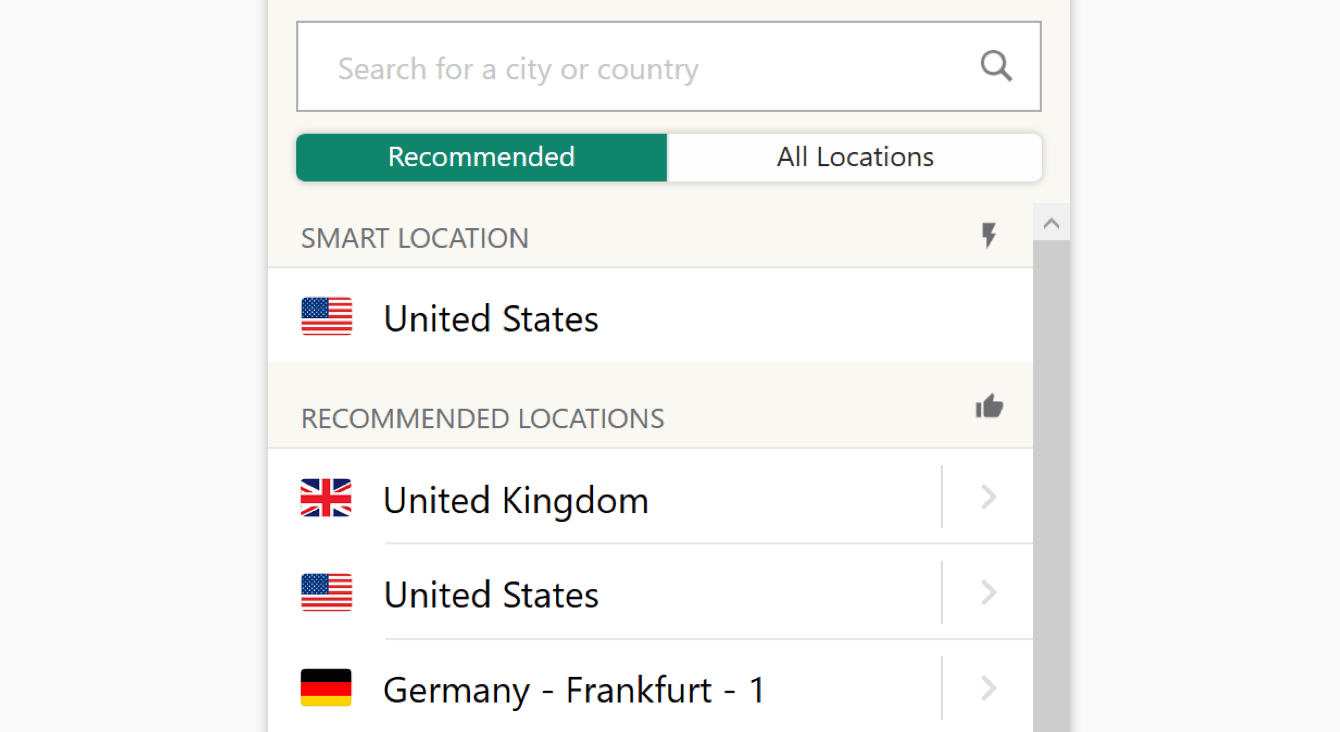1340x732 pixels.
Task: Click the US flag under Recommended Locations
Action: pos(326,593)
